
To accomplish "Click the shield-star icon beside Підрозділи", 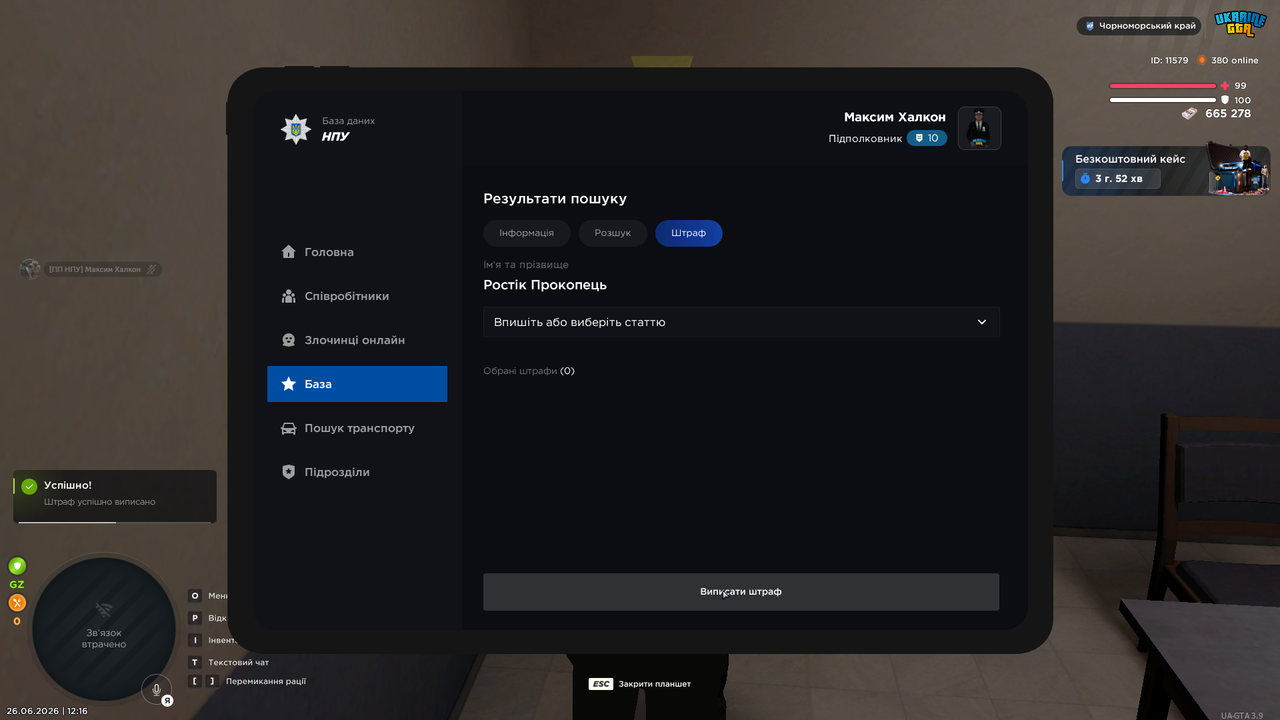I will tap(289, 472).
